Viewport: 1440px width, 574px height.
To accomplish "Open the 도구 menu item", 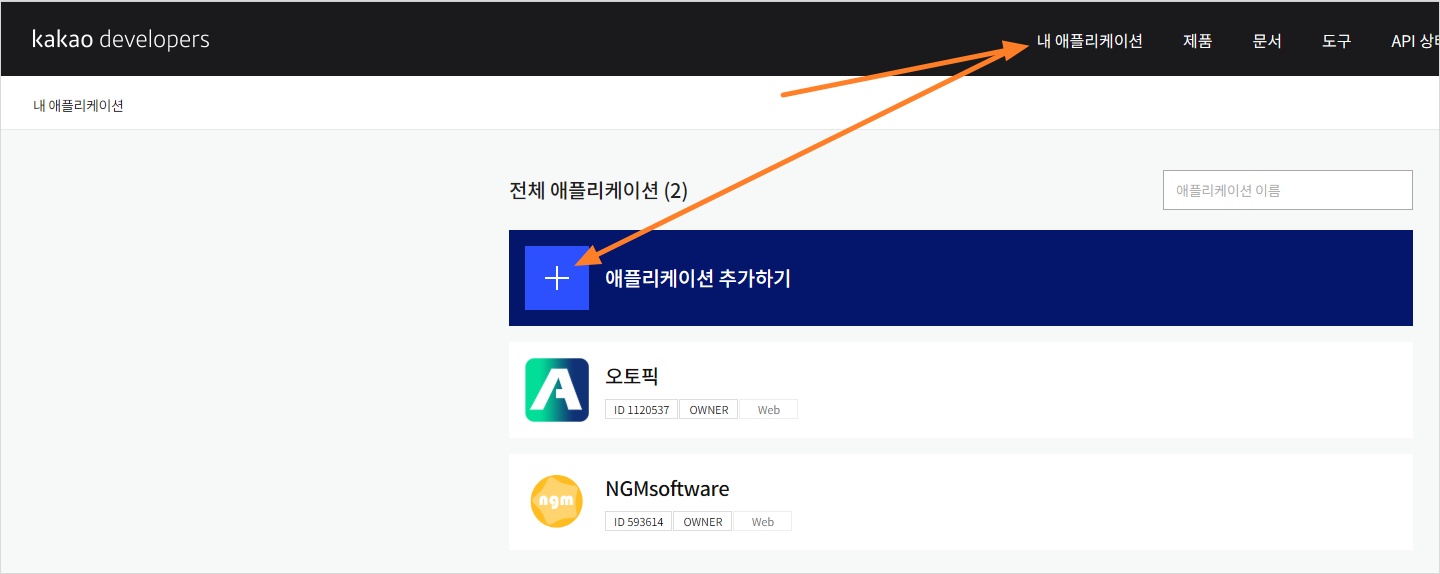I will [x=1336, y=41].
